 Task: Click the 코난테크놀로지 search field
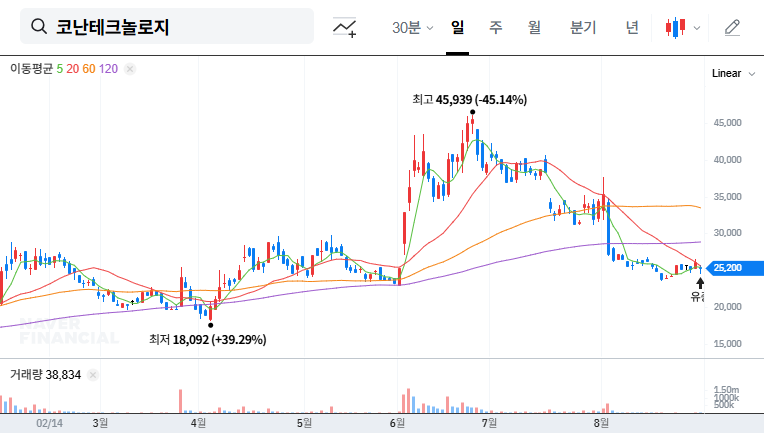(x=167, y=26)
